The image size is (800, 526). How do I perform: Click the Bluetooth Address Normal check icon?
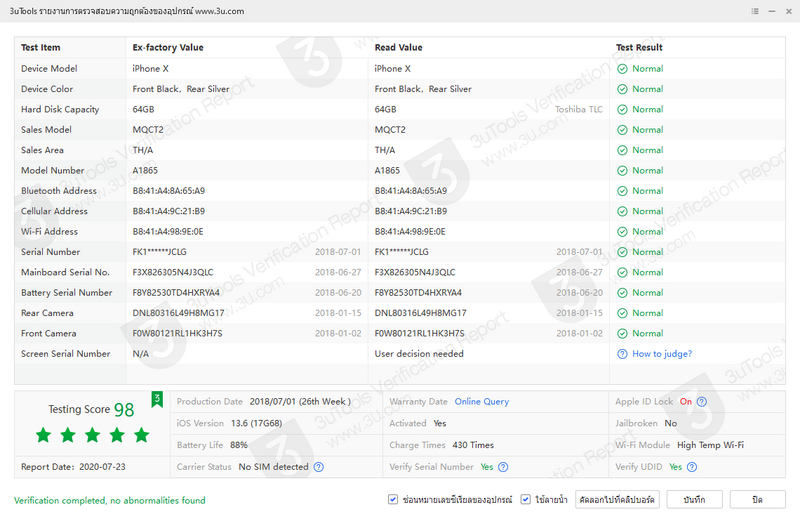[622, 191]
